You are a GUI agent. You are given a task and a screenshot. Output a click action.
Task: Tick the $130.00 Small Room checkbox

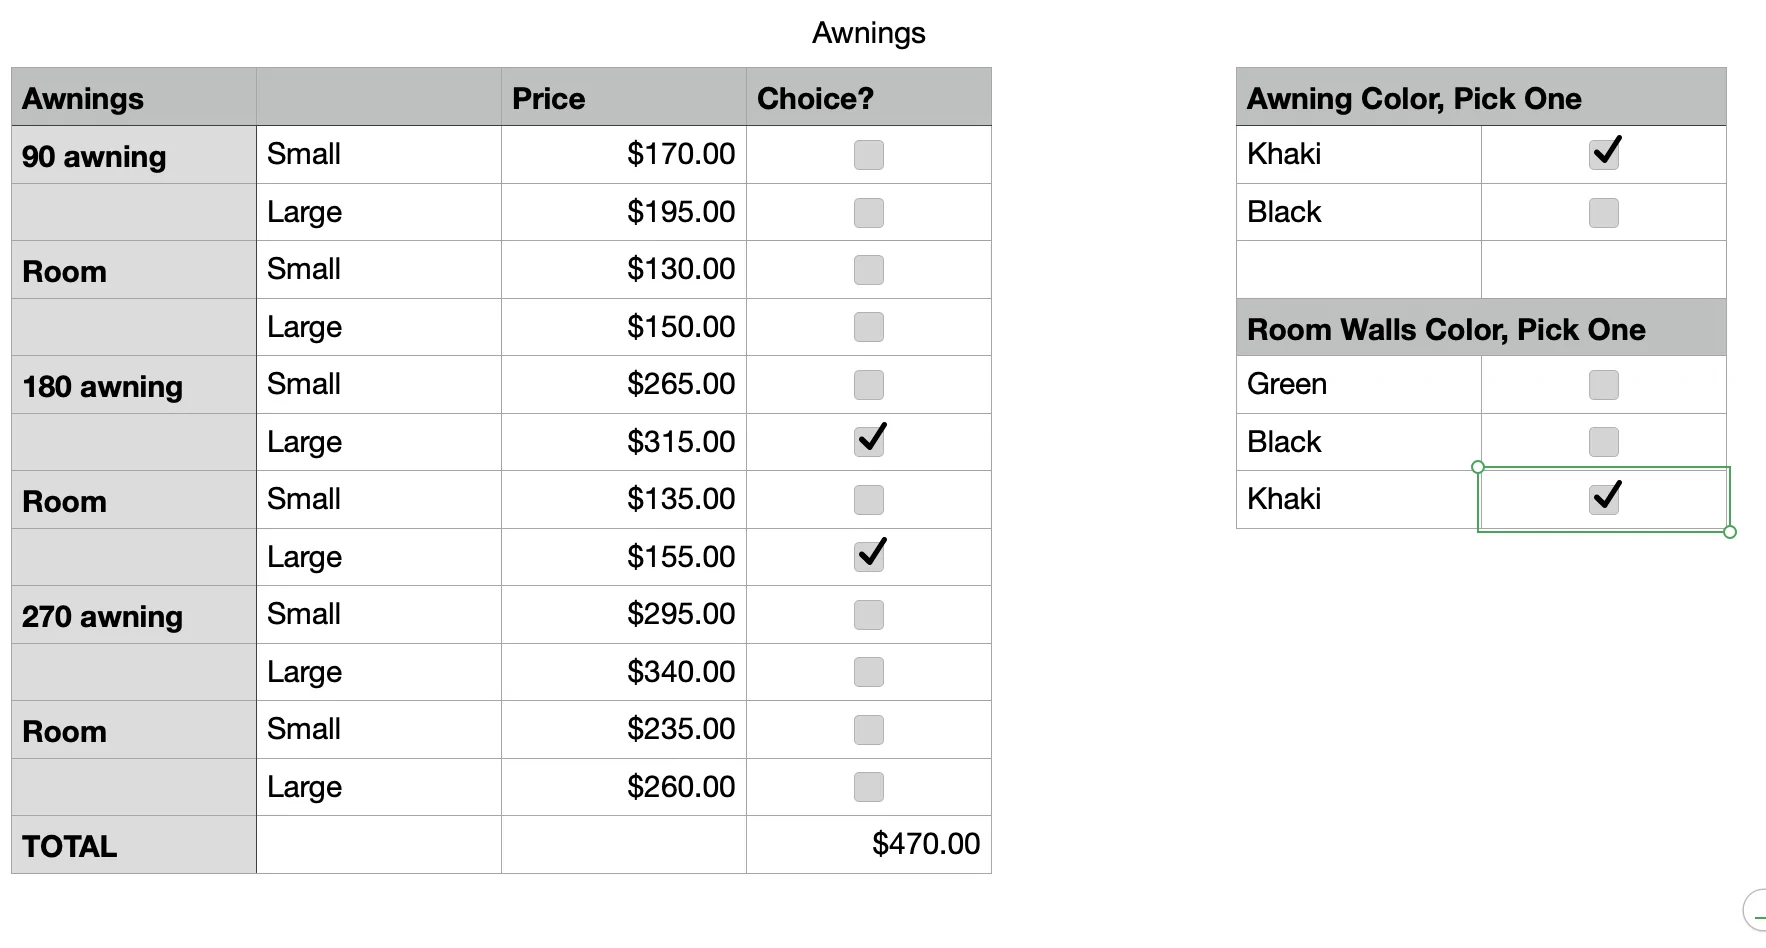(x=868, y=270)
